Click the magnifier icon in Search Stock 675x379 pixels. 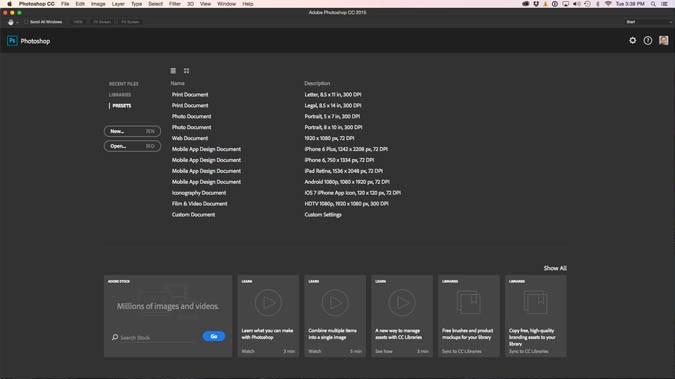pyautogui.click(x=115, y=337)
